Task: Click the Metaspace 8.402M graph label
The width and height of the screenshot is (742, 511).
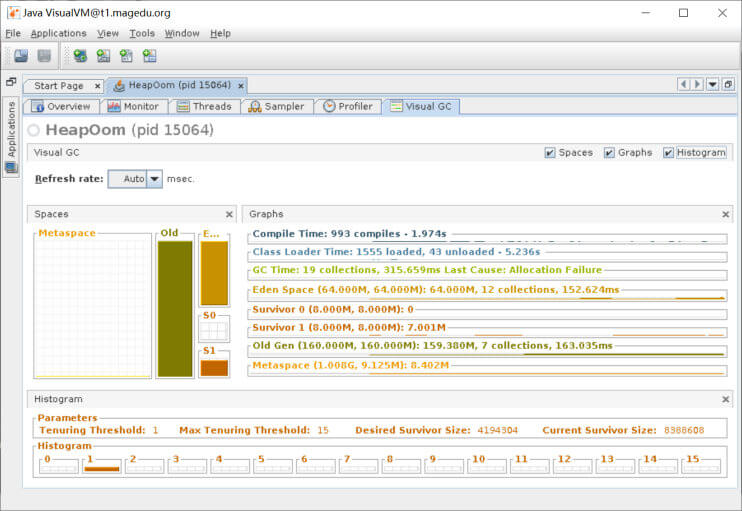Action: [351, 365]
